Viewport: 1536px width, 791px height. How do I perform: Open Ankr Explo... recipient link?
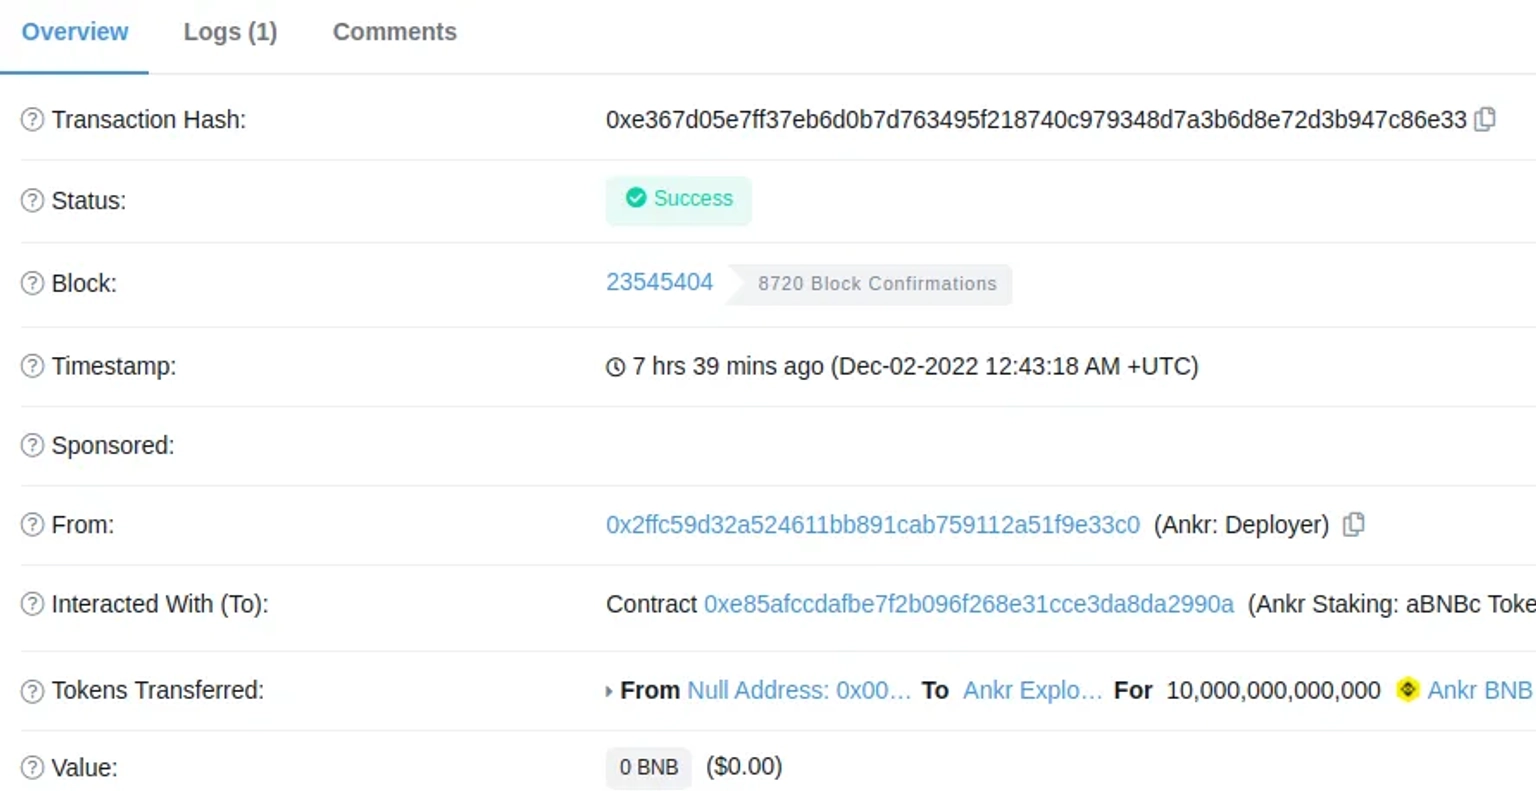click(x=1032, y=690)
